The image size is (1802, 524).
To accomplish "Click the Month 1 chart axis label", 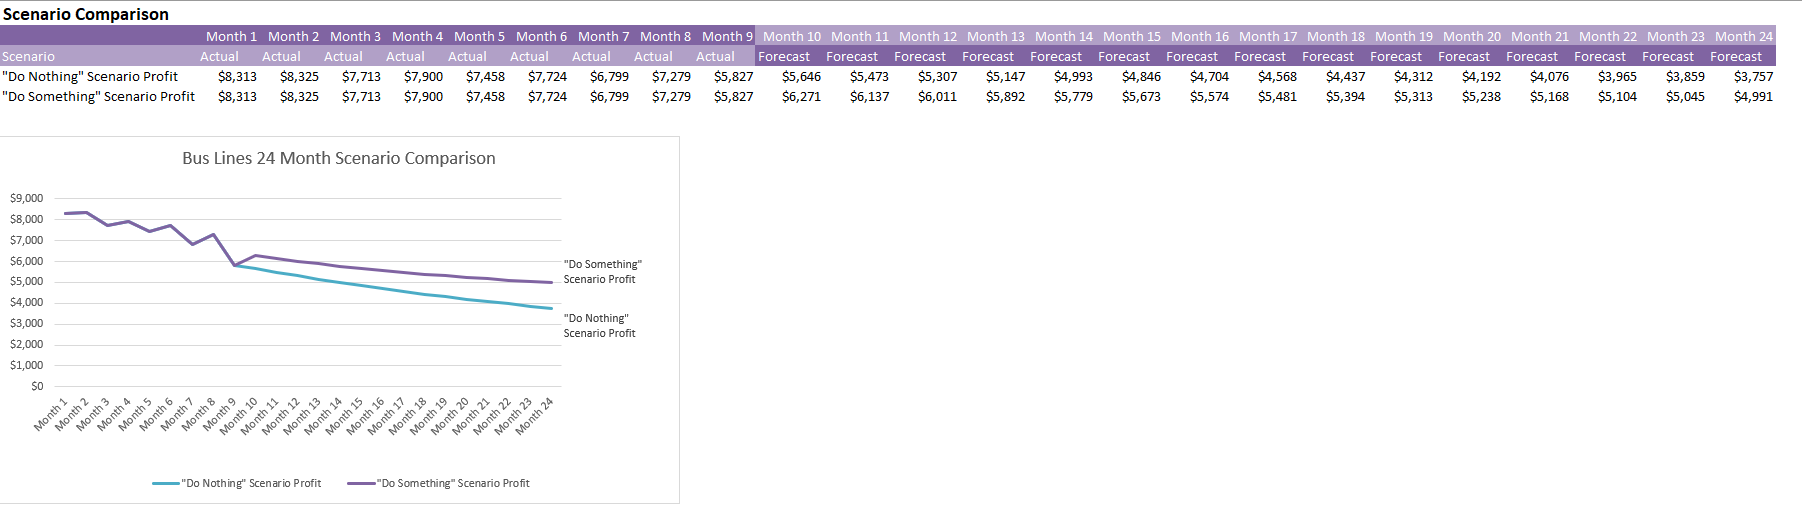I will (50, 414).
